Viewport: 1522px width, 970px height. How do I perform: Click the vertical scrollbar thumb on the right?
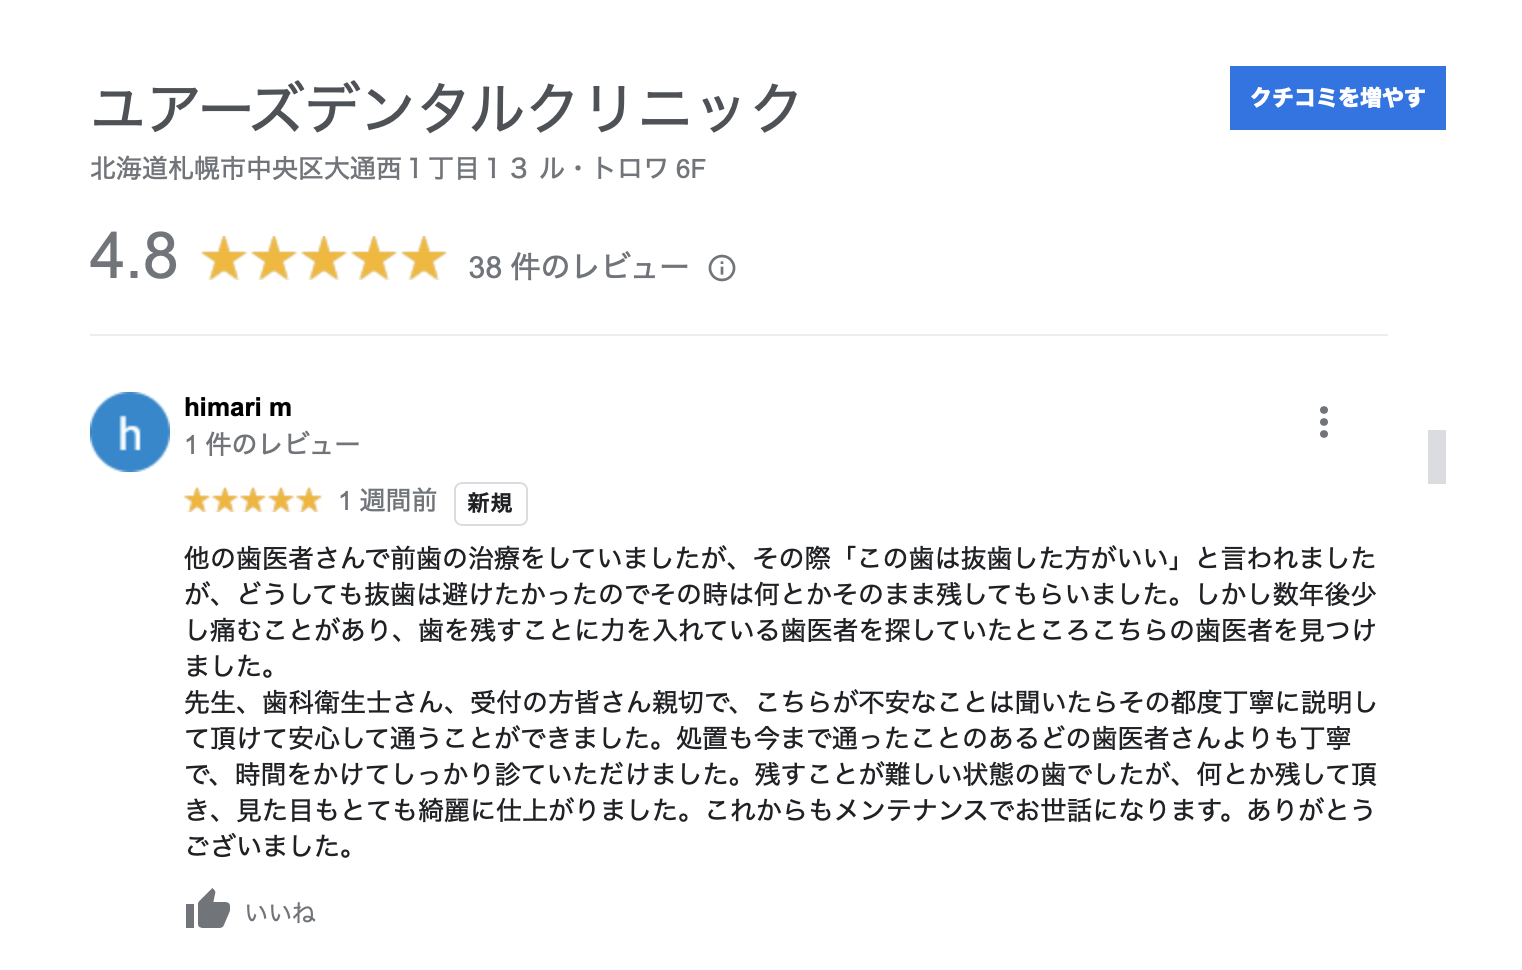1437,457
